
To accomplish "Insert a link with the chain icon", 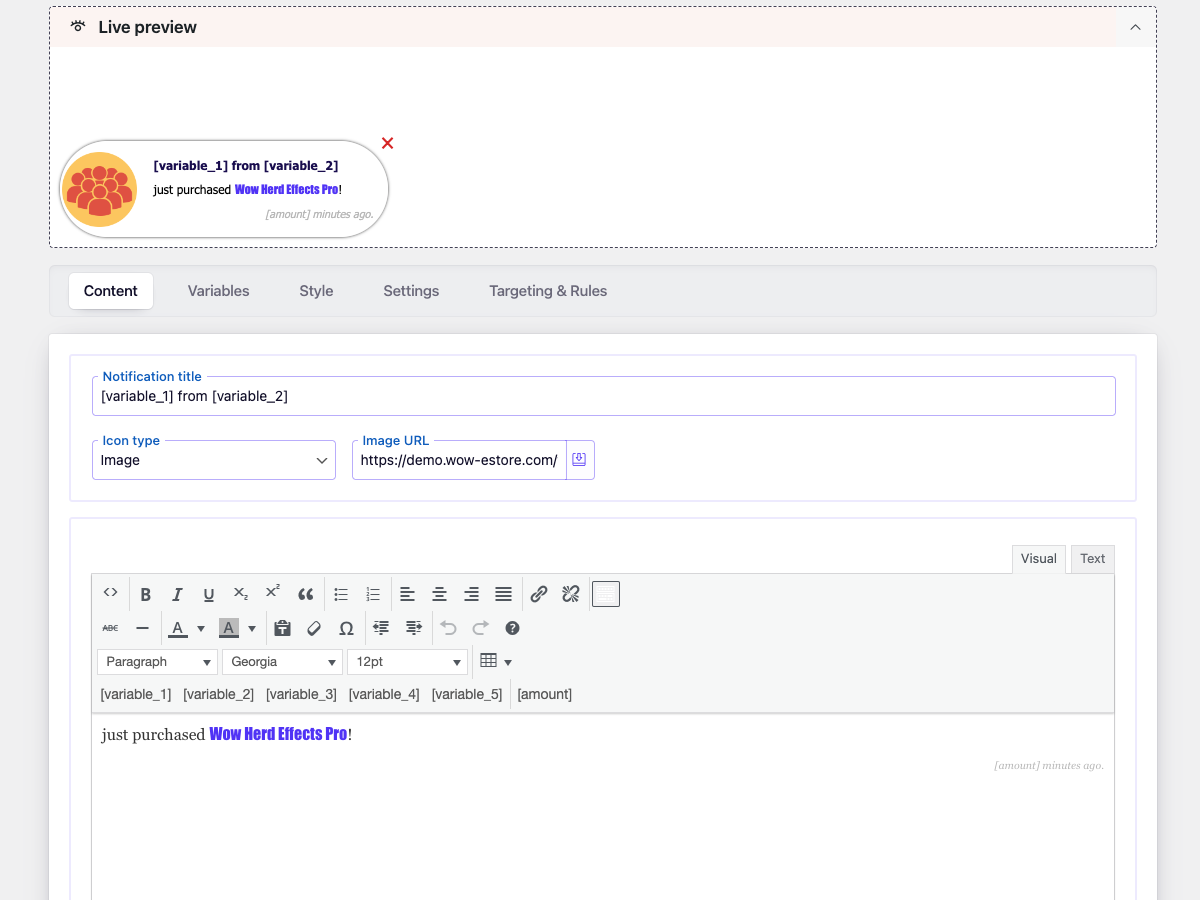I will click(x=538, y=594).
